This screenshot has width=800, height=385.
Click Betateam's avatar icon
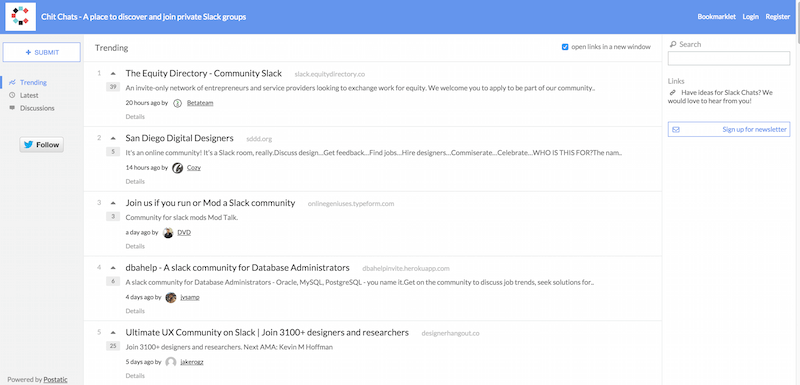click(178, 103)
